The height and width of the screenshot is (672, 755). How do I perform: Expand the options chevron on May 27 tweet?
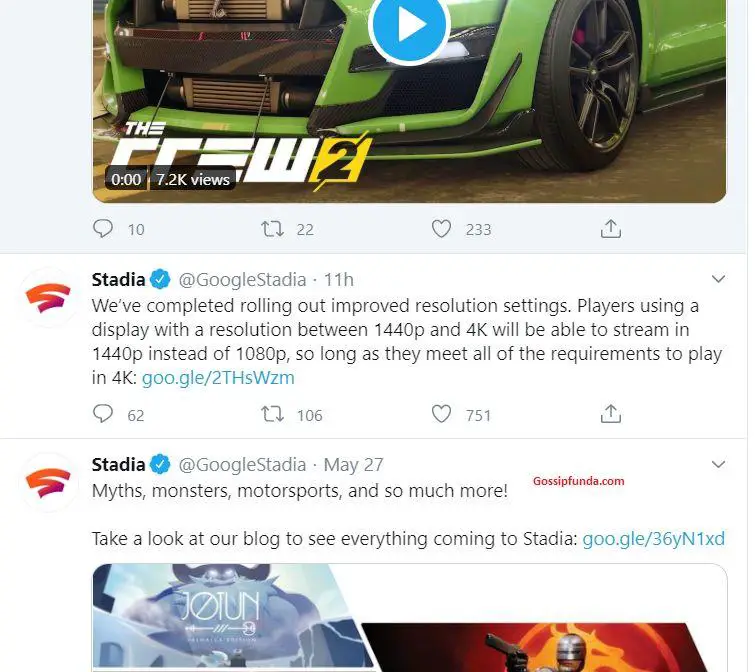coord(718,464)
